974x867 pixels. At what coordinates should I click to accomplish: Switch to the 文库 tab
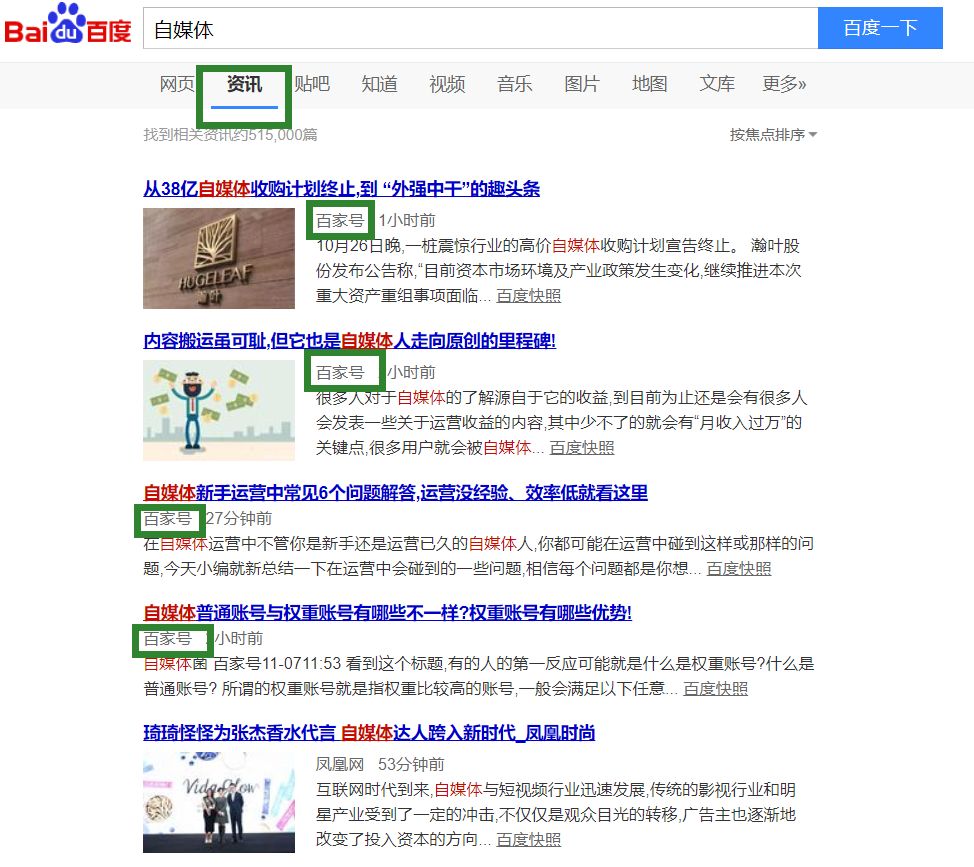coord(717,84)
